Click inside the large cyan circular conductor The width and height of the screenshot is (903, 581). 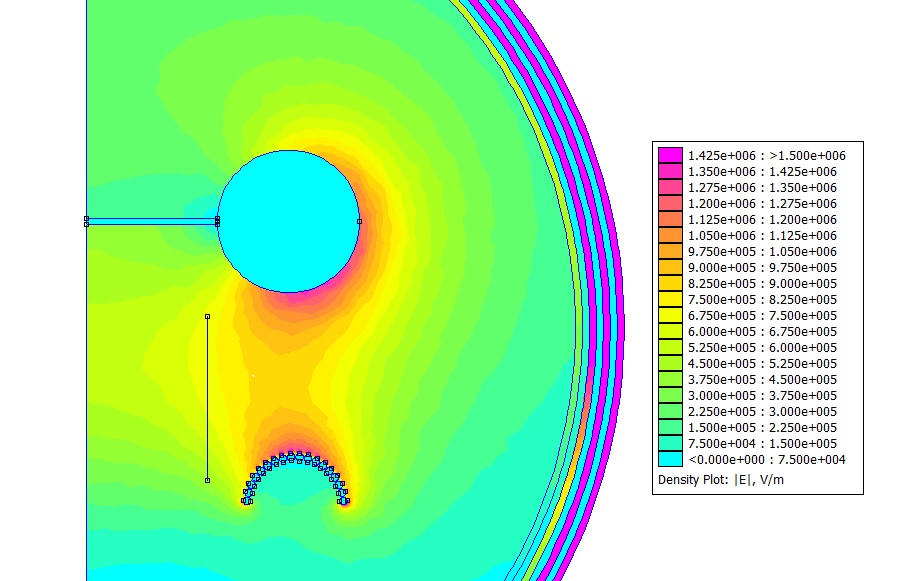288,221
